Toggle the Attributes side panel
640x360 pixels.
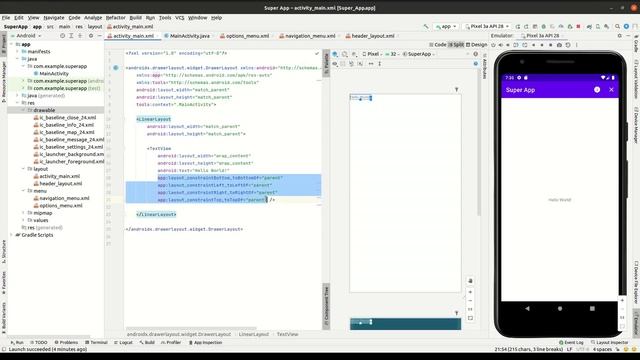(484, 67)
